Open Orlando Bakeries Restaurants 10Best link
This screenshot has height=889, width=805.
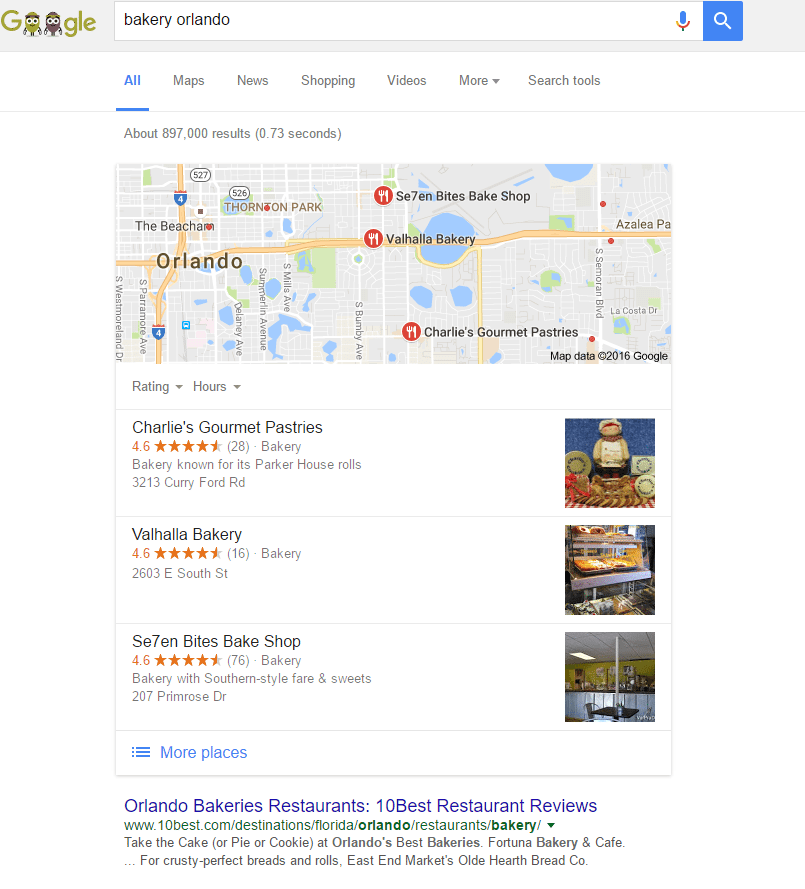coord(361,806)
